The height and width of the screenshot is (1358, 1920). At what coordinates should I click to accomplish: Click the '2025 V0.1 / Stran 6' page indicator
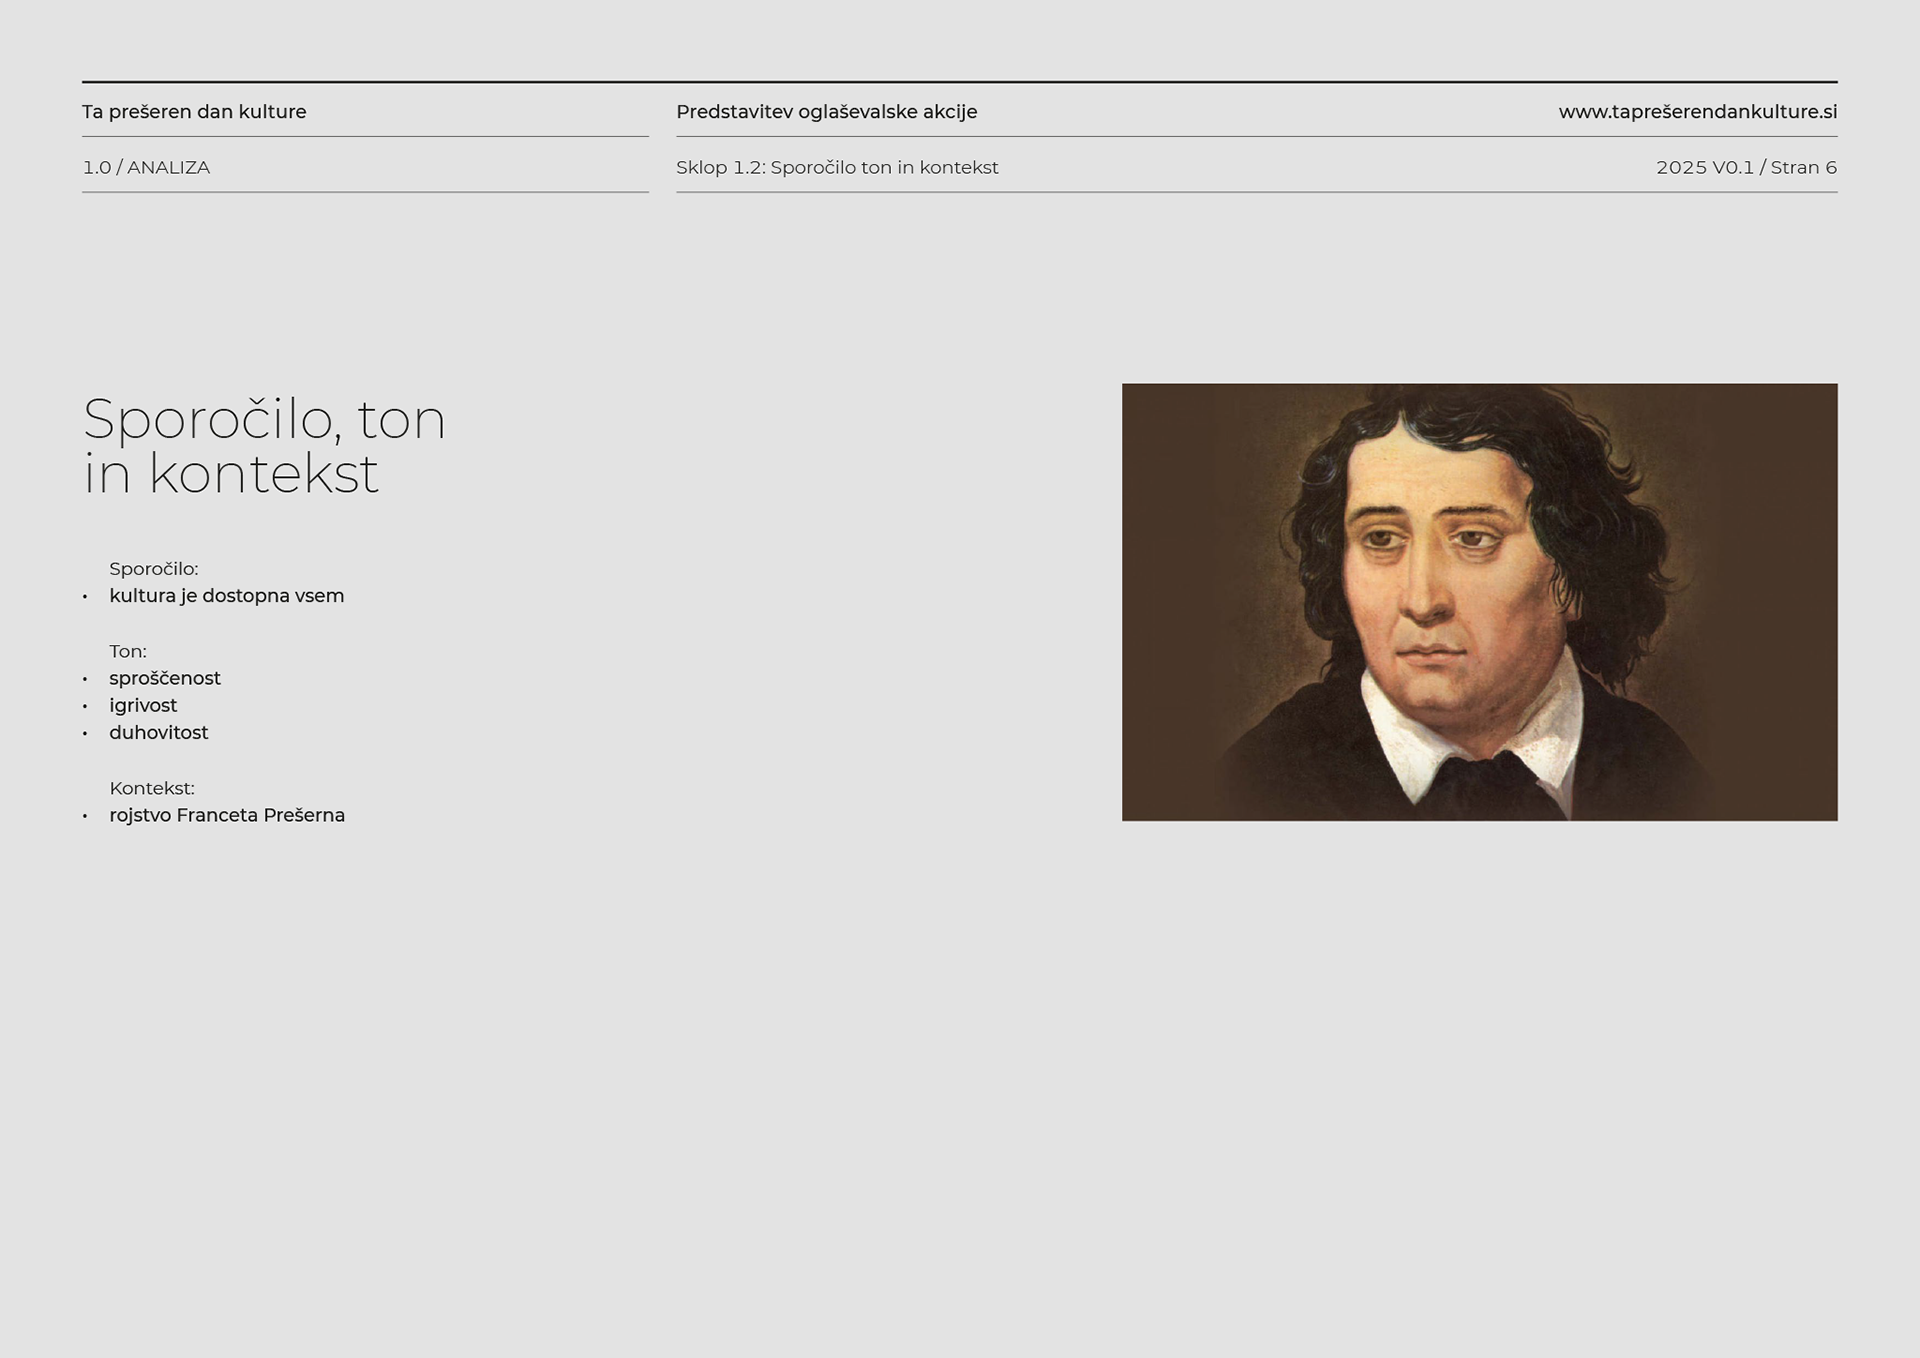(1746, 168)
